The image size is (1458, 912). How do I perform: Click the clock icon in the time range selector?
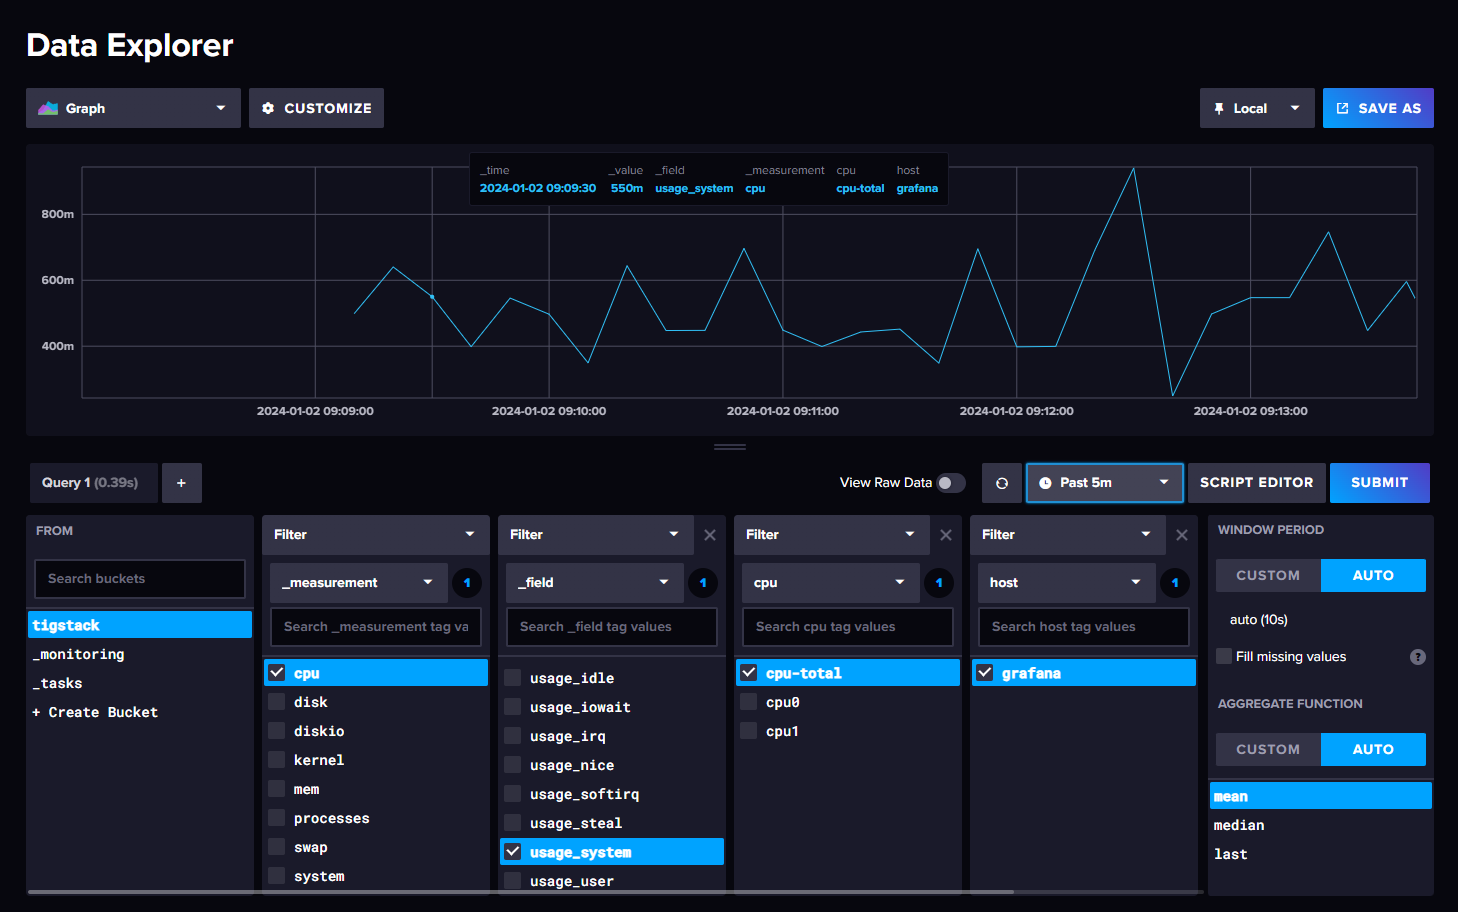tap(1046, 482)
